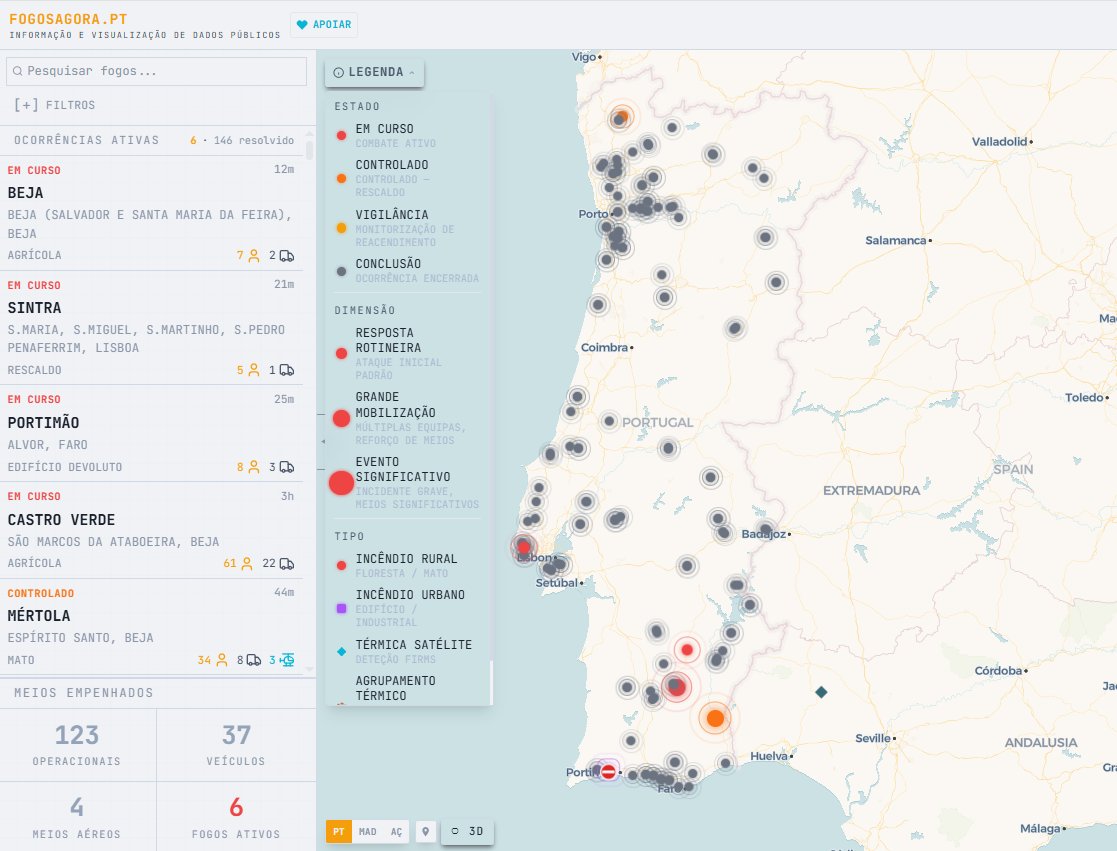Click the truck icon in the Sintra row
1117x851 pixels.
(x=286, y=370)
